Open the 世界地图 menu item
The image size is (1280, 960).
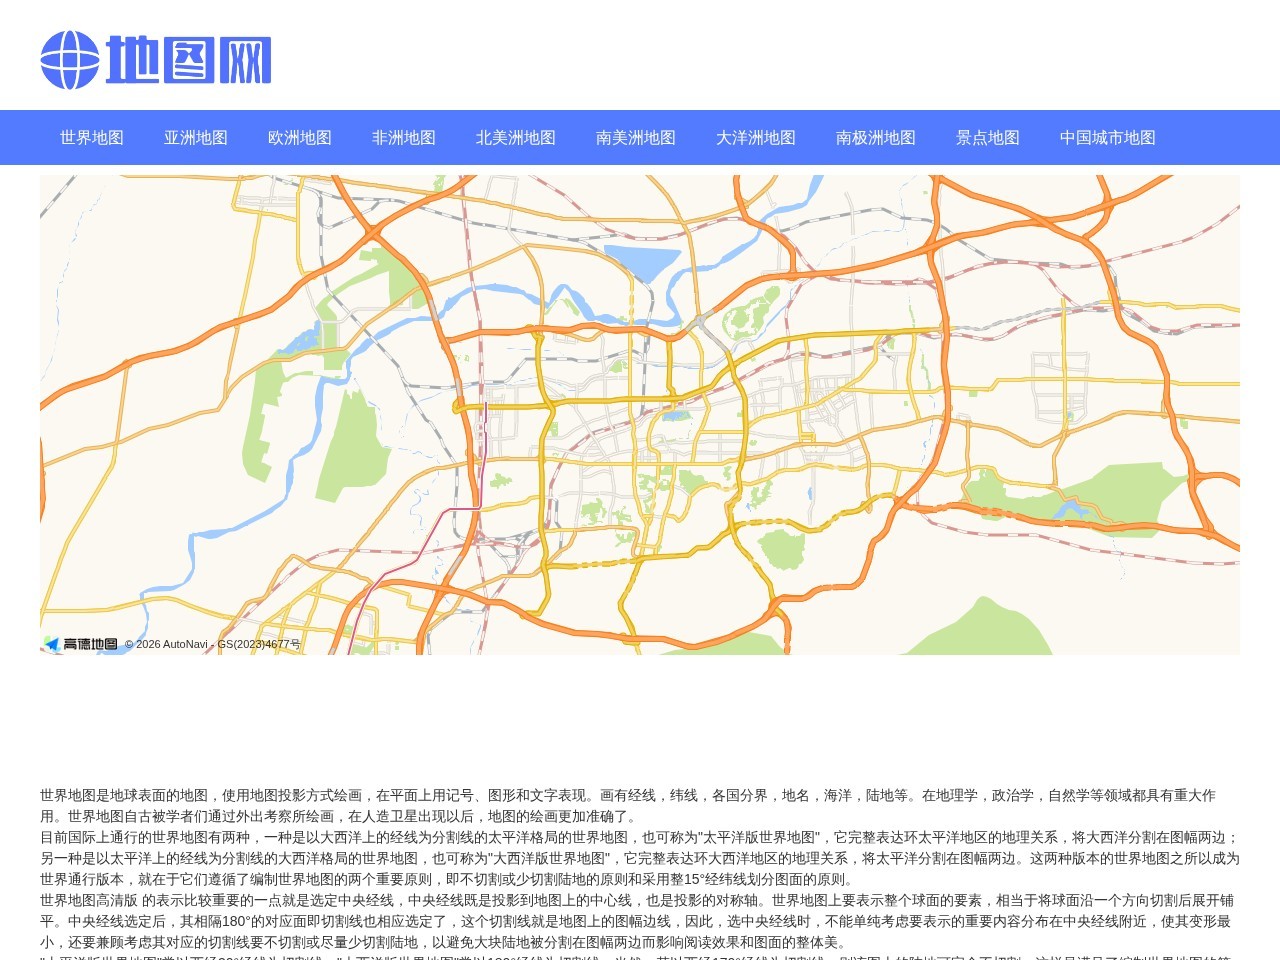coord(91,138)
